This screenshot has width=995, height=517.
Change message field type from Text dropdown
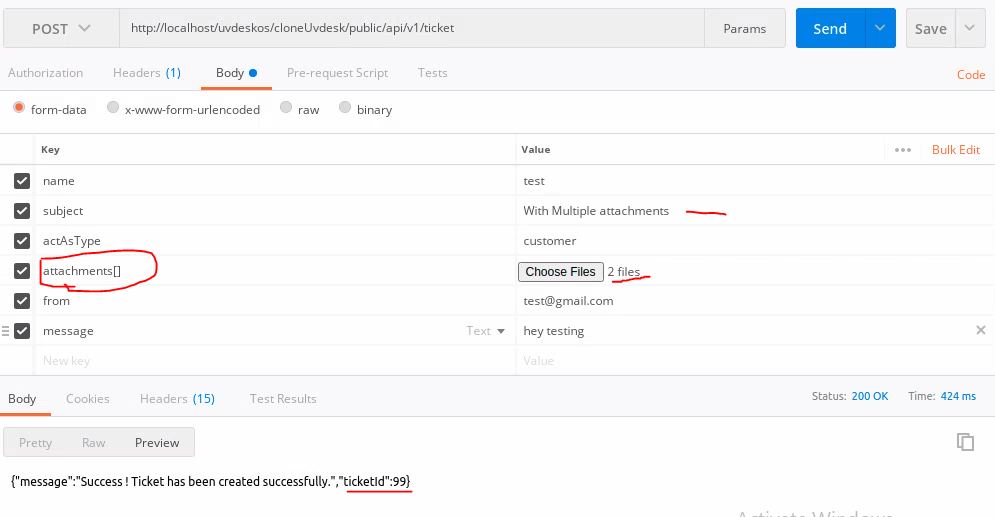coord(486,331)
